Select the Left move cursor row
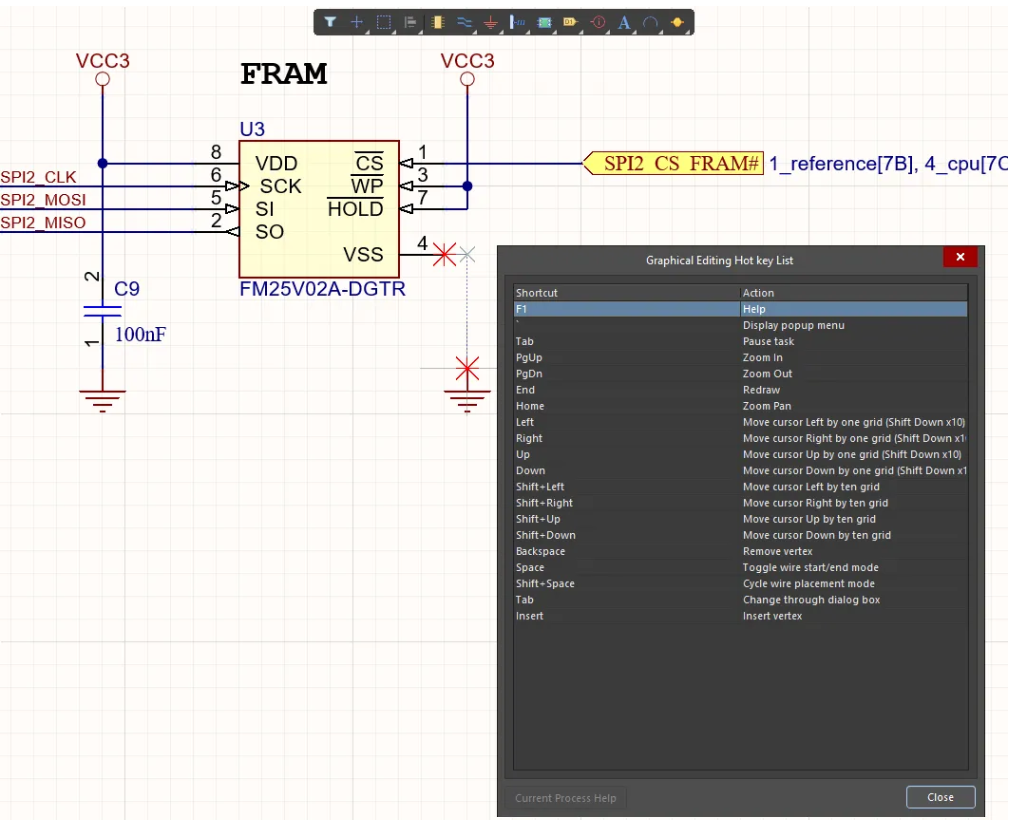Screen dimensions: 1009x820 [740, 422]
